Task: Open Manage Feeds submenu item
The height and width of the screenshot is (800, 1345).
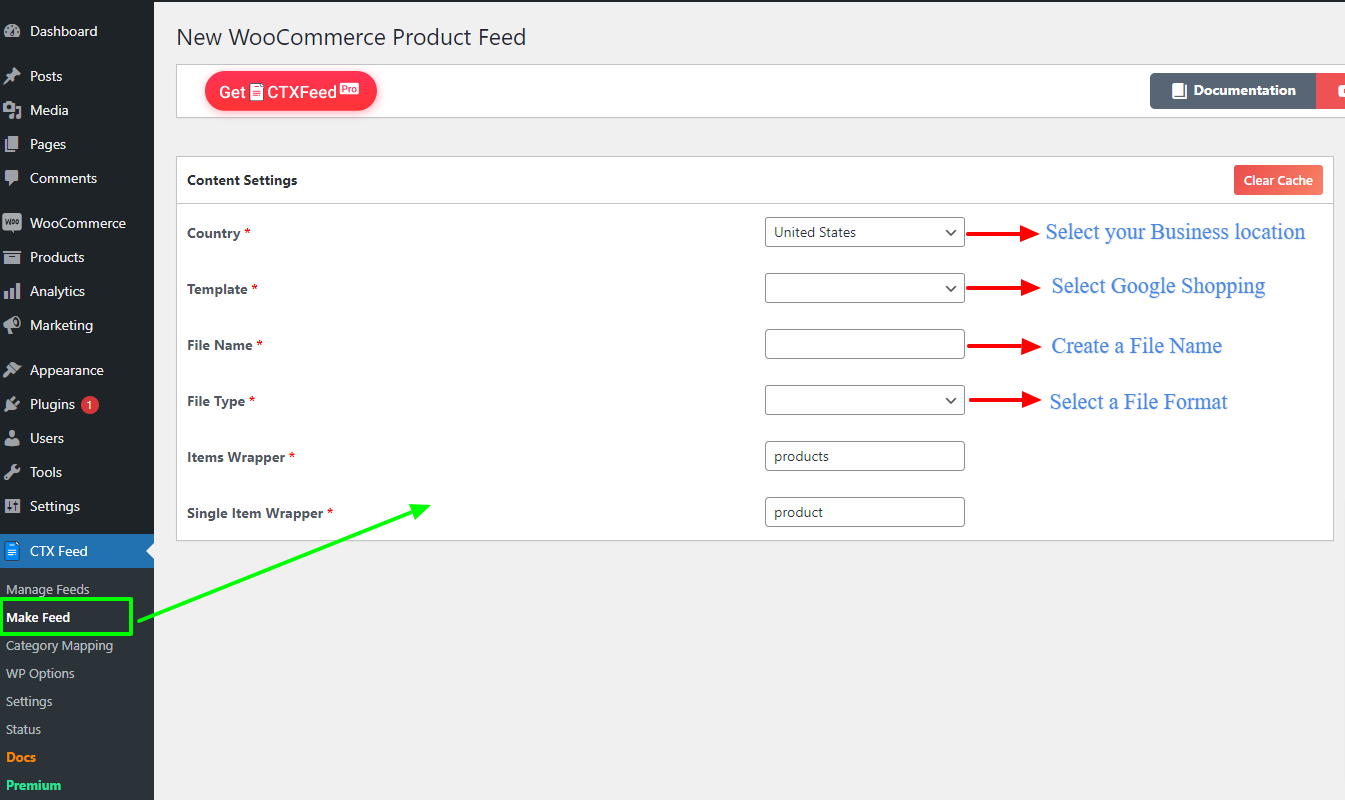Action: pyautogui.click(x=48, y=589)
